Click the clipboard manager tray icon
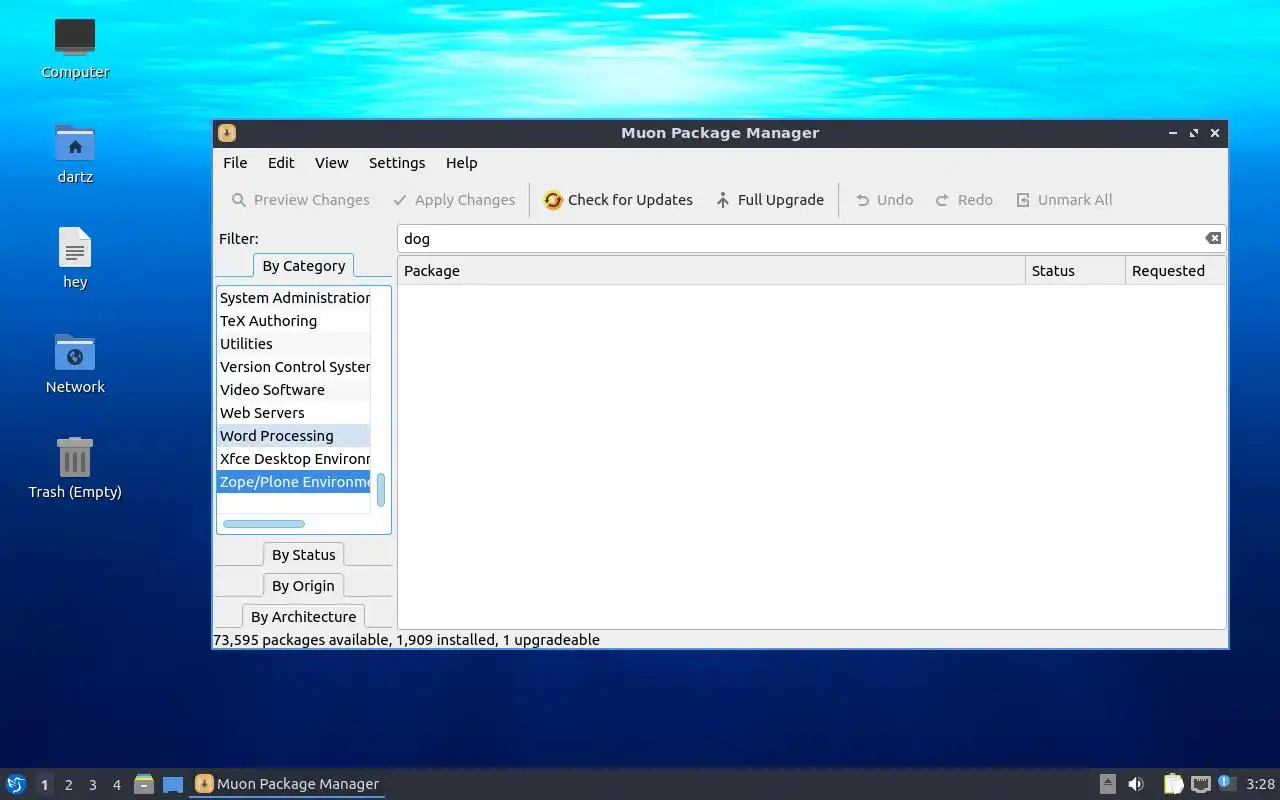This screenshot has width=1280, height=800. pyautogui.click(x=1173, y=784)
